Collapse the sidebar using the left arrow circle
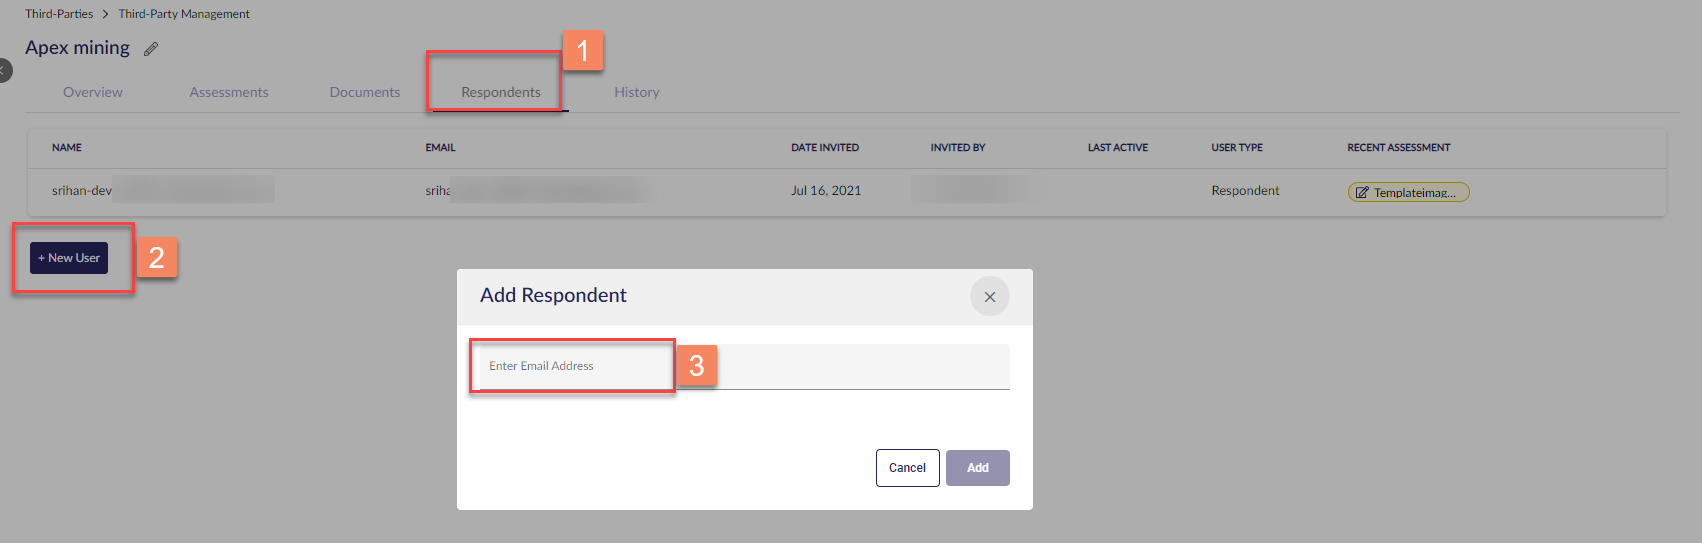Viewport: 1702px width, 543px height. (4, 70)
